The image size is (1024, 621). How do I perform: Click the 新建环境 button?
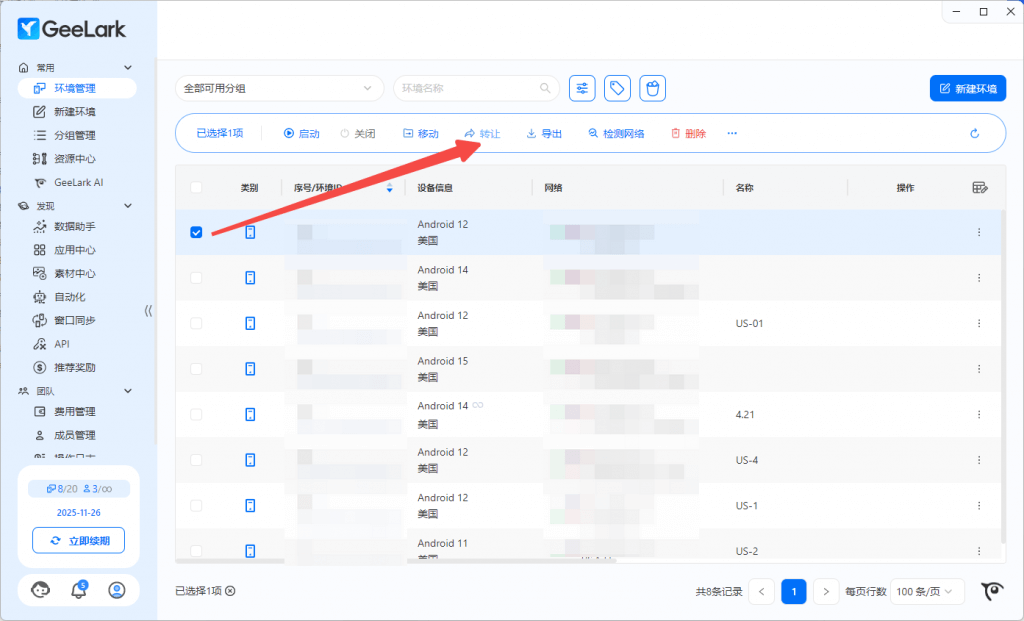[x=967, y=88]
